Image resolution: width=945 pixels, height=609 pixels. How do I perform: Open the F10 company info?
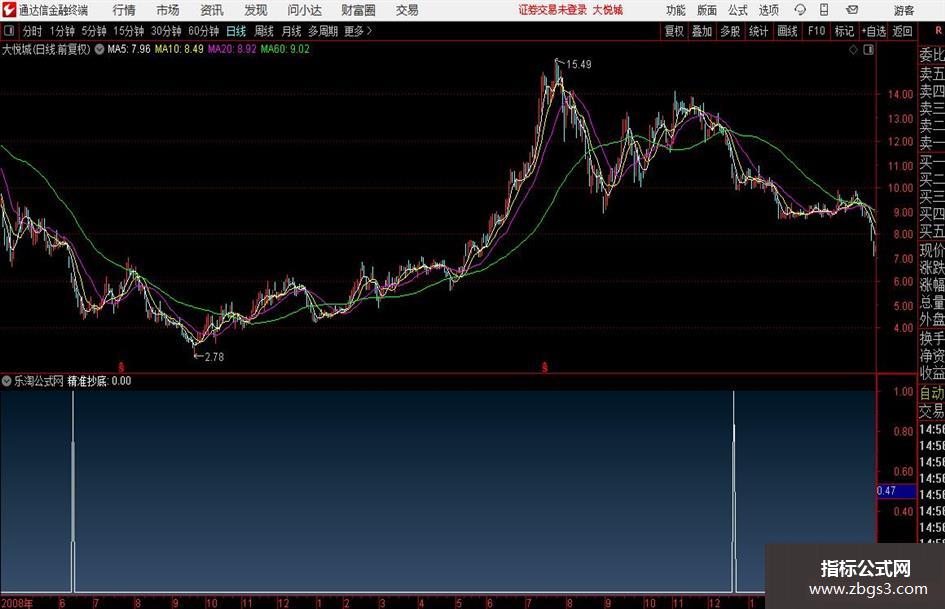click(816, 31)
